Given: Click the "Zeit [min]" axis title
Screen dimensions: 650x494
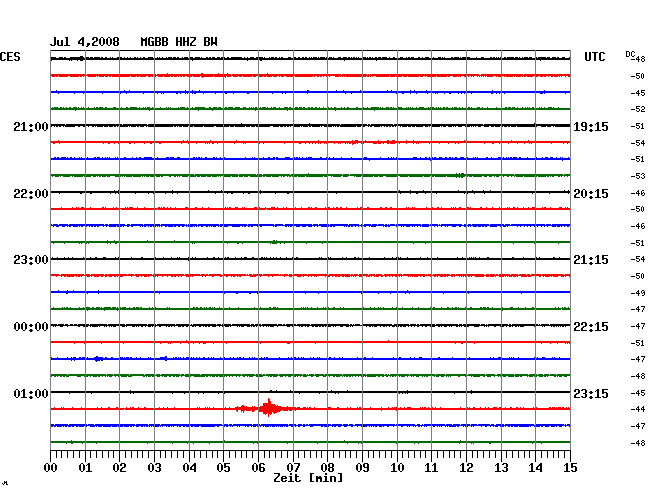Looking at the screenshot, I should pos(308,478).
